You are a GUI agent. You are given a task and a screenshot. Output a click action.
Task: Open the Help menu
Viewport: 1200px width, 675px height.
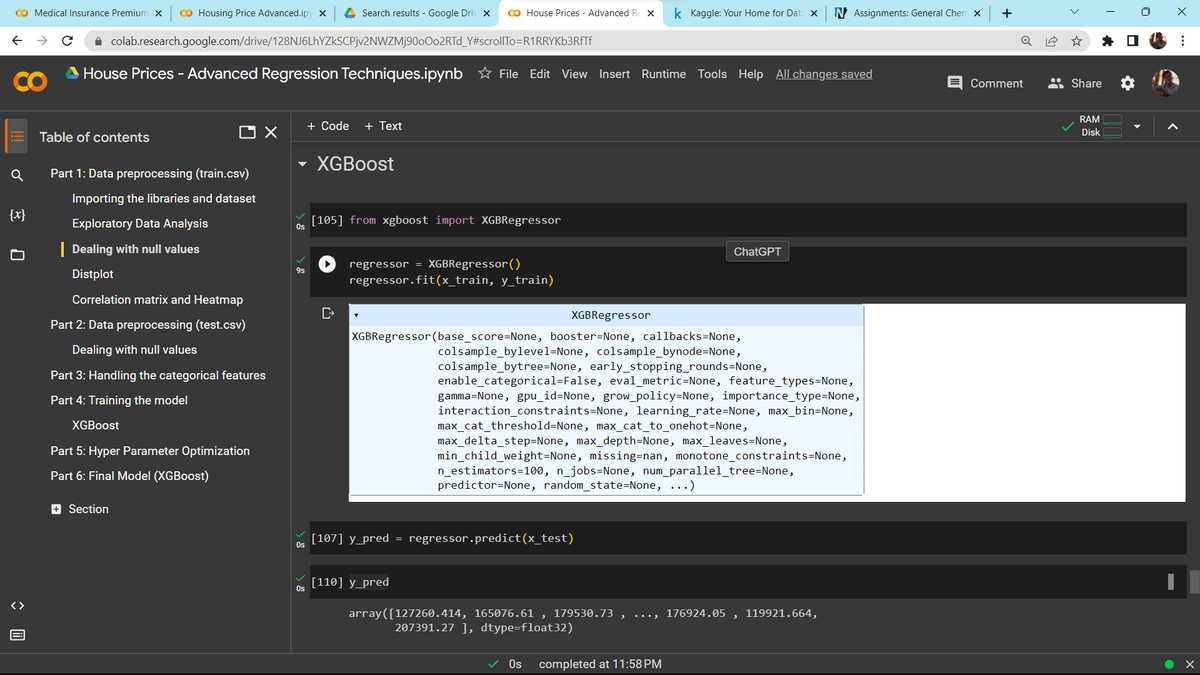(750, 74)
